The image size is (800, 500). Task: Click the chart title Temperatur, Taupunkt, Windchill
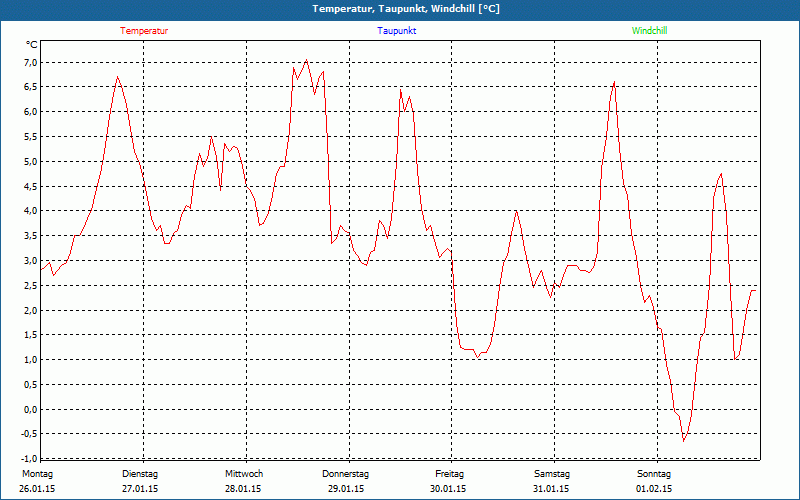point(406,9)
